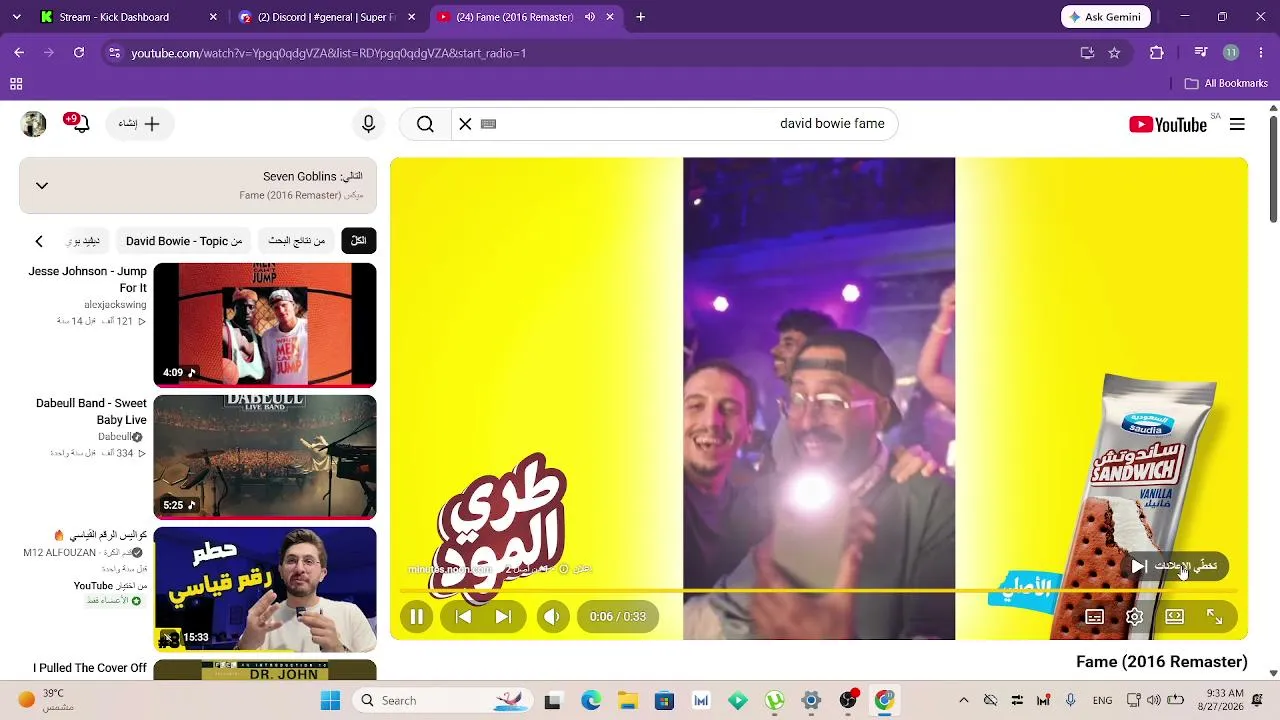1280x720 pixels.
Task: Open the tab search dropdown arrow
Action: [x=16, y=17]
